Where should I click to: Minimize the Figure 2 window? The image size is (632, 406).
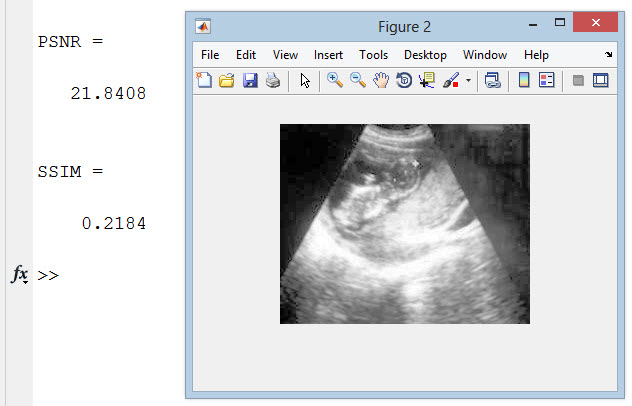(533, 24)
